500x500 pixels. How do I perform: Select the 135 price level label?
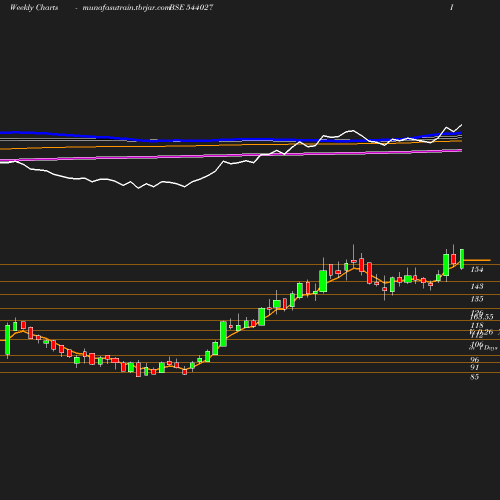pyautogui.click(x=477, y=299)
